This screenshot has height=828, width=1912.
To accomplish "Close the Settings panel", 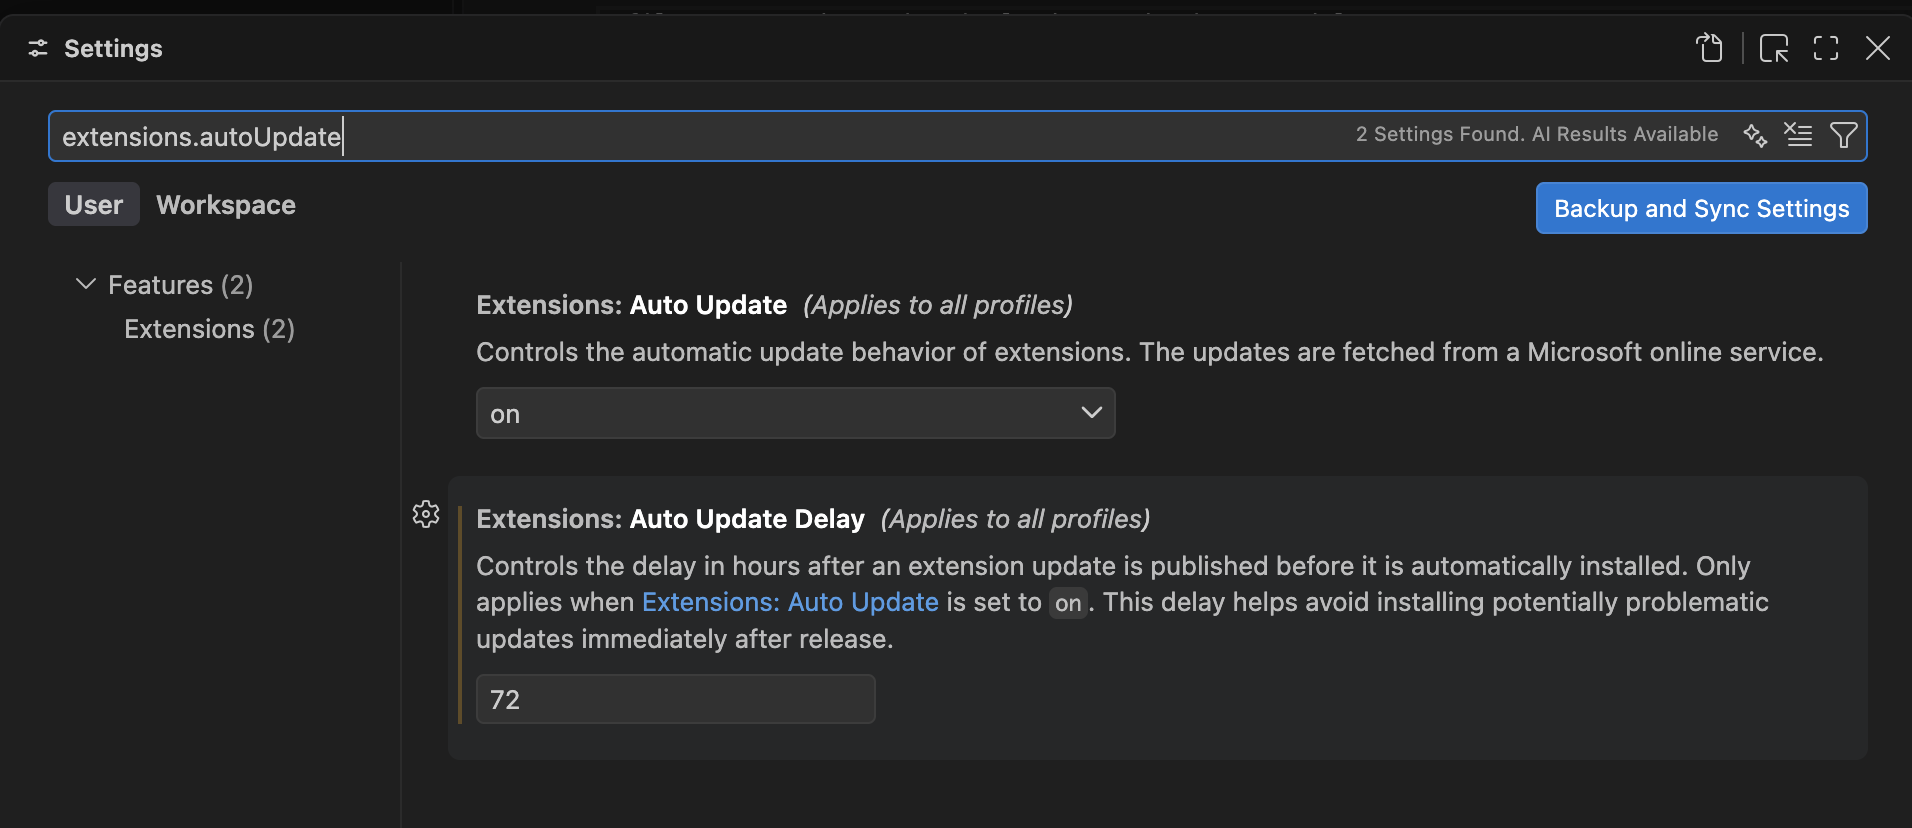I will point(1878,48).
